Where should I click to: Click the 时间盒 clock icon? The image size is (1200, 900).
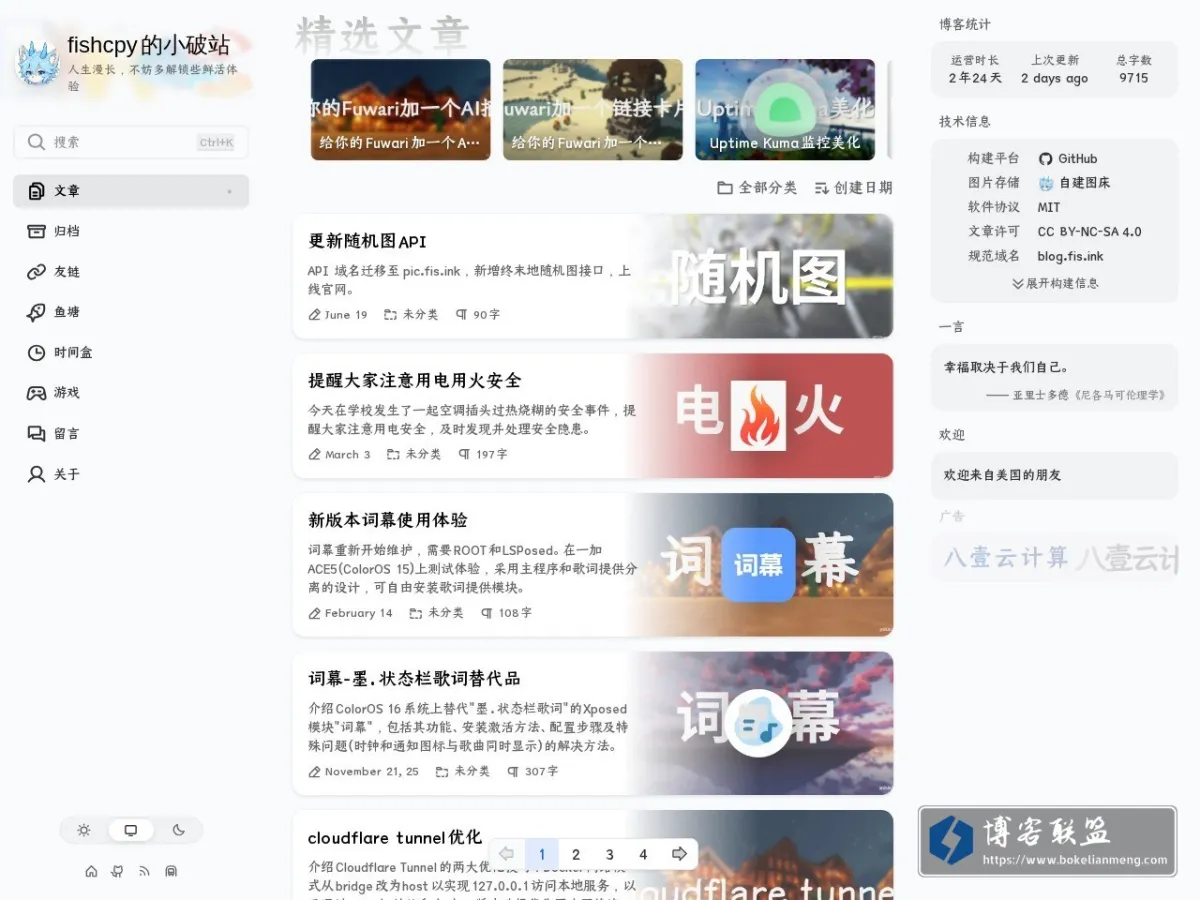[36, 353]
